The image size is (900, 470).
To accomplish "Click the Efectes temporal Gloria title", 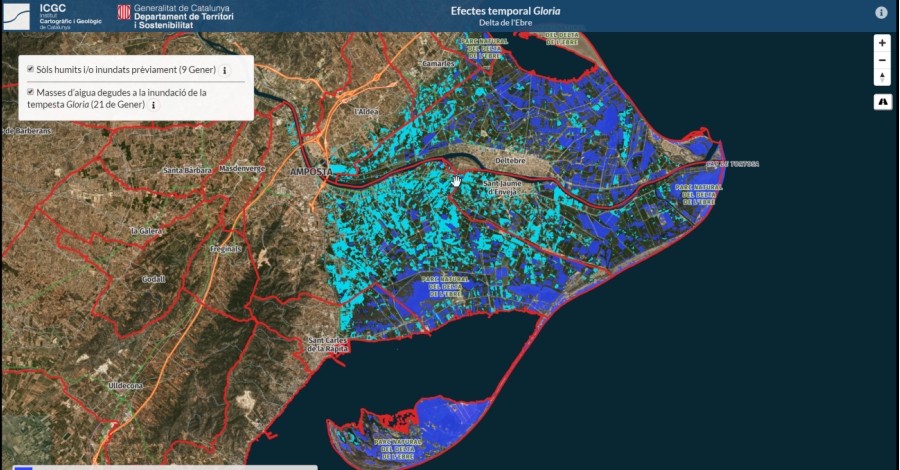I will click(x=490, y=9).
